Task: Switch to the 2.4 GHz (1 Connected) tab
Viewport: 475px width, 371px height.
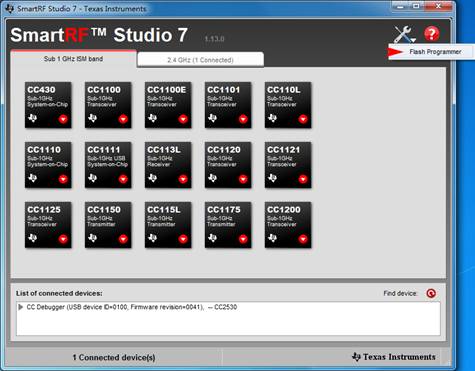Action: [x=200, y=60]
